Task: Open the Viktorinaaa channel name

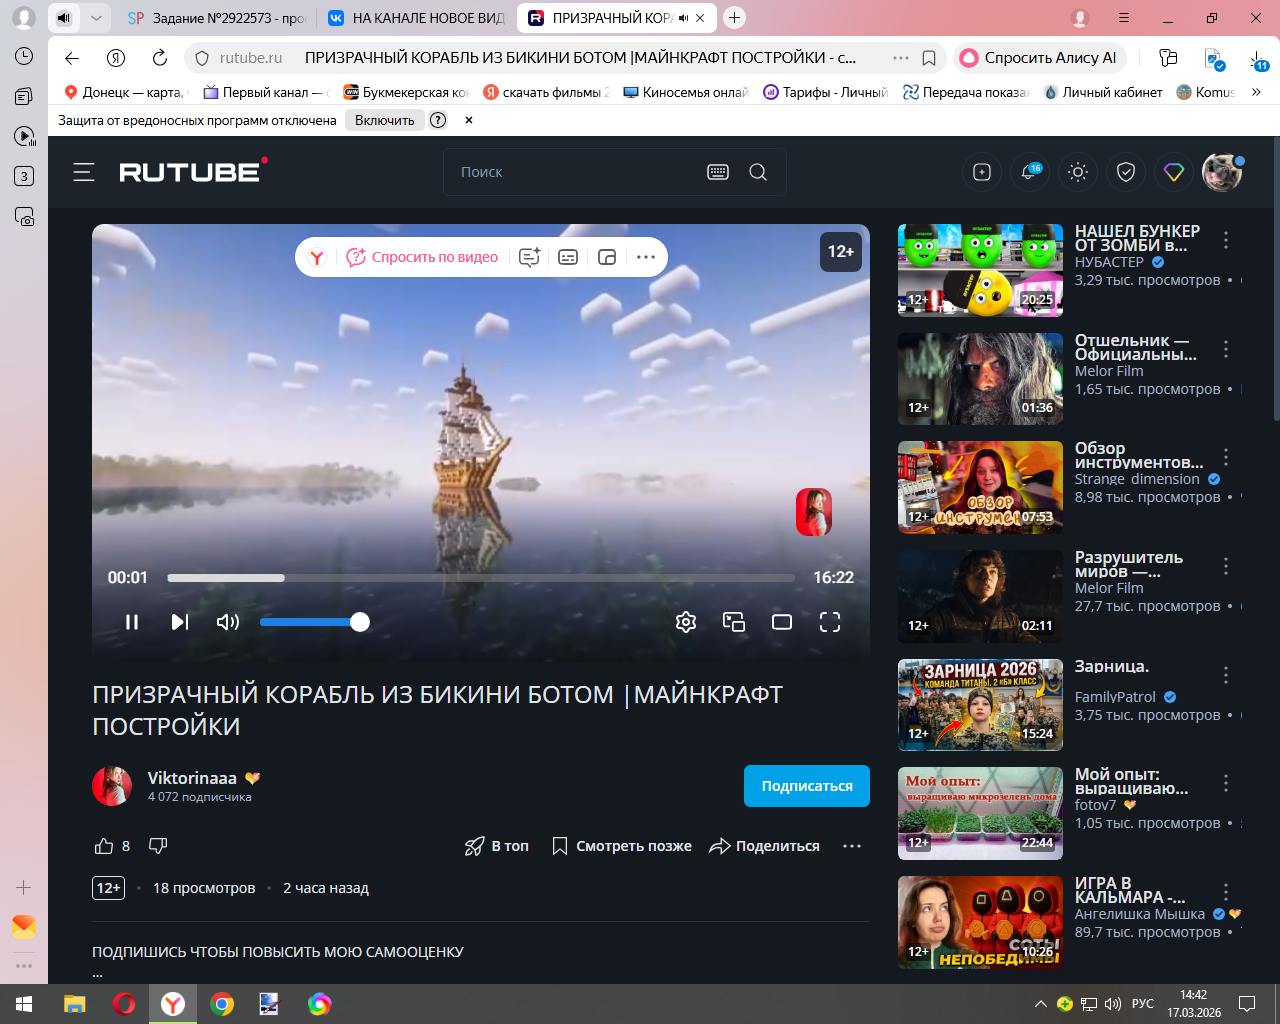Action: pyautogui.click(x=192, y=778)
